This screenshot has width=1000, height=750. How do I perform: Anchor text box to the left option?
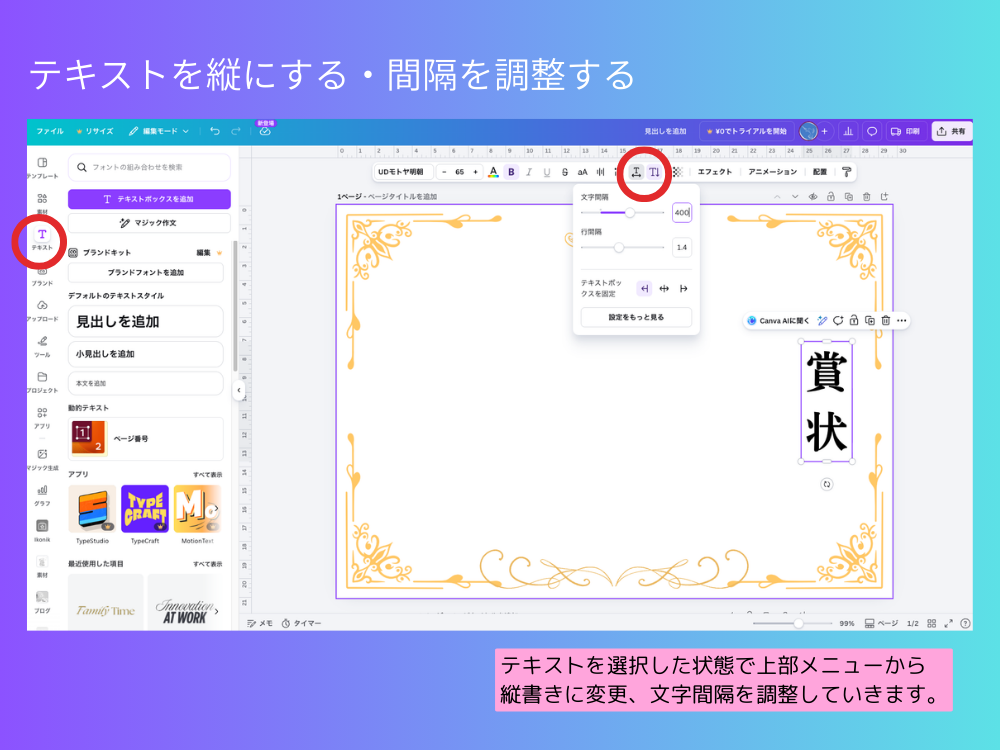[644, 288]
